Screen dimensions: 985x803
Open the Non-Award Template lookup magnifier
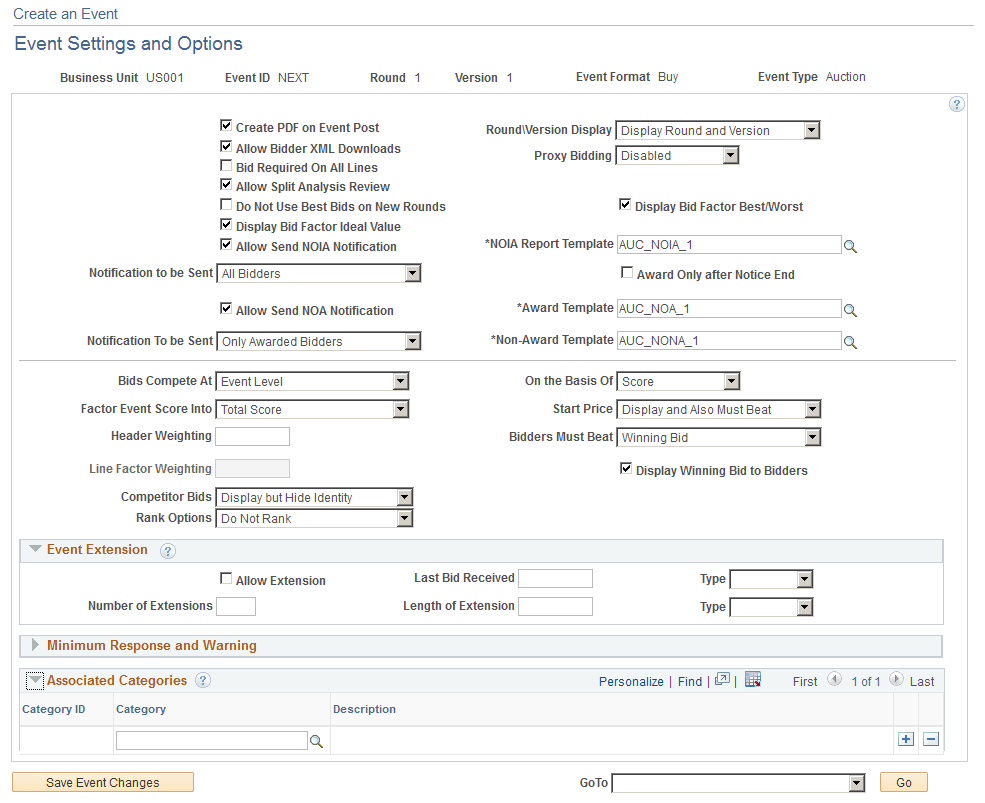pyautogui.click(x=851, y=340)
